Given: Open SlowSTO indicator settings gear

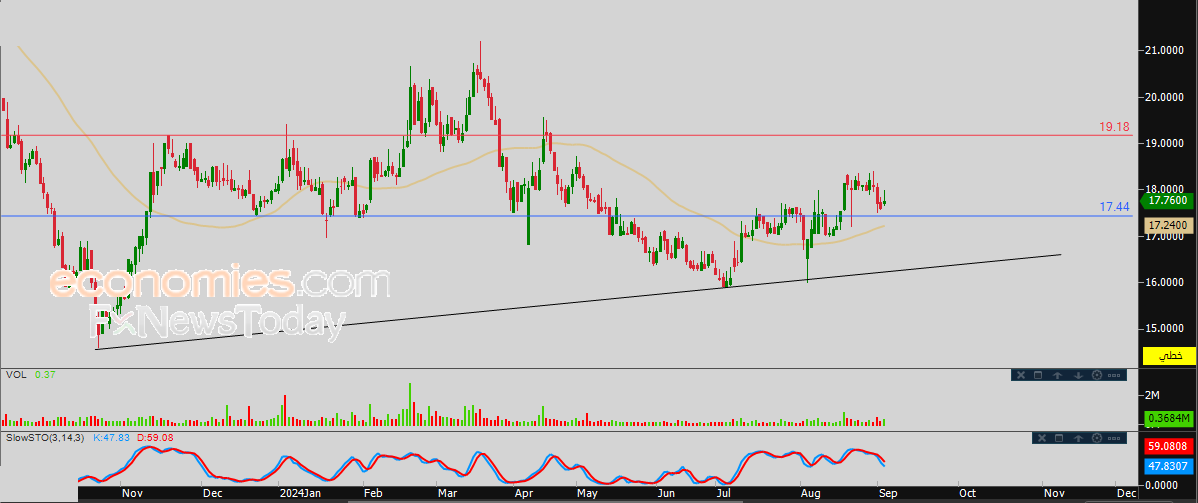Looking at the screenshot, I should click(1098, 438).
